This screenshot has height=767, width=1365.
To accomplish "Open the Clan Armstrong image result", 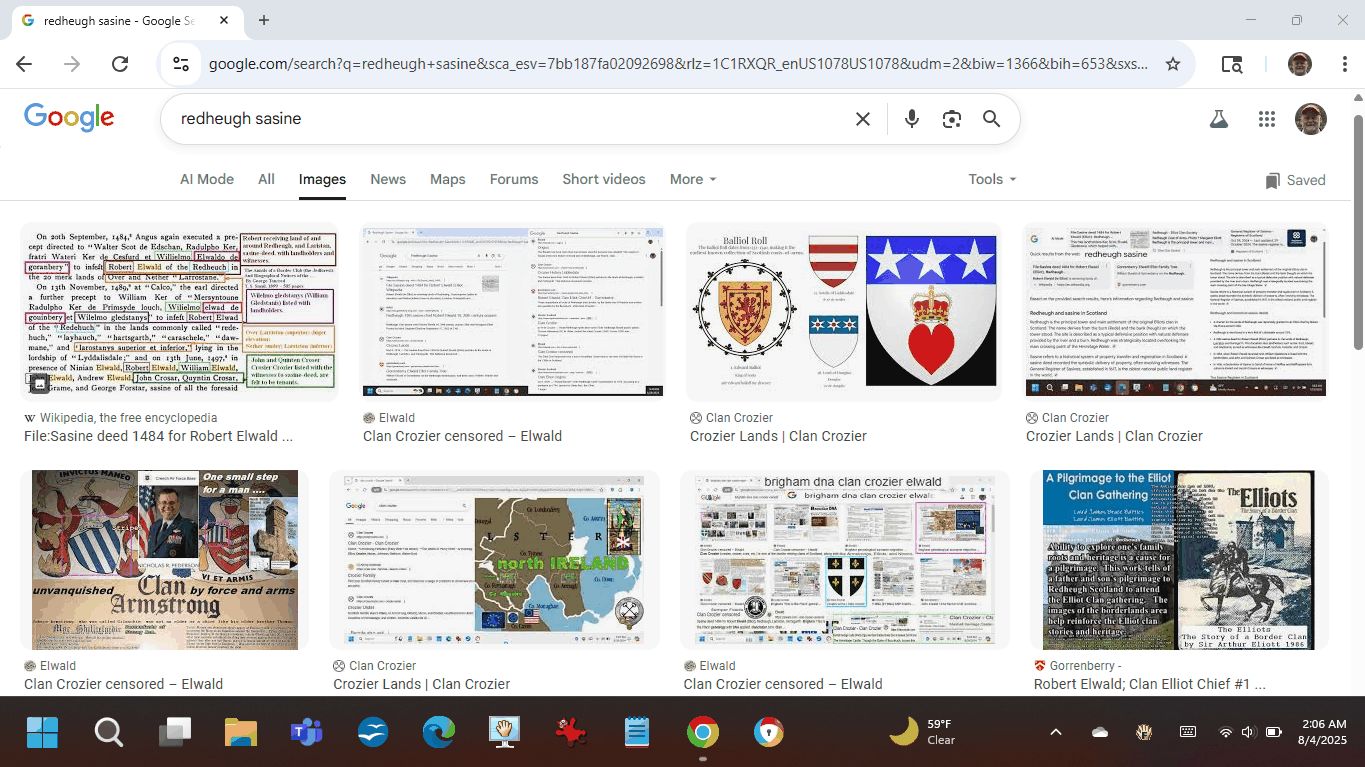I will tap(165, 560).
